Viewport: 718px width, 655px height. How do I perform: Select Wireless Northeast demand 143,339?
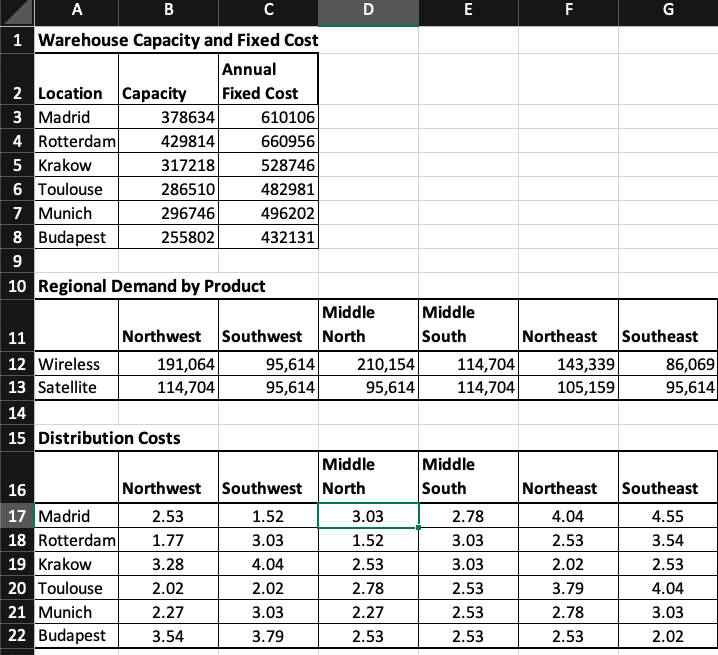(x=568, y=364)
